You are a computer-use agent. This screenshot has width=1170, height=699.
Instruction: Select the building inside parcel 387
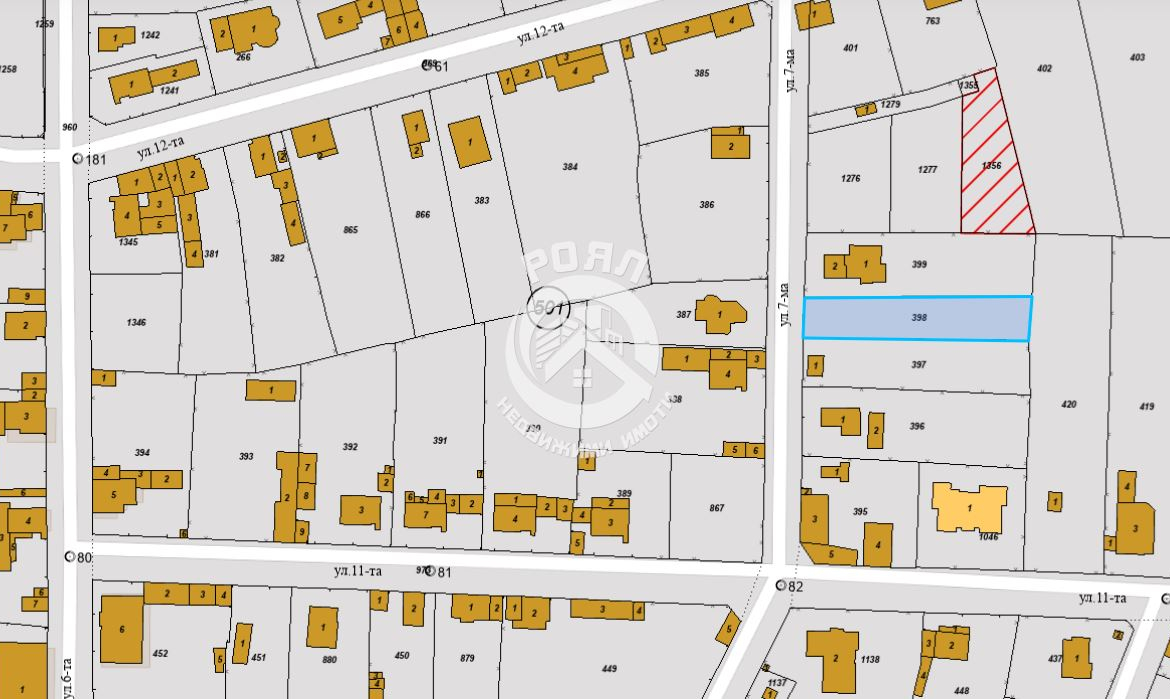coord(720,315)
